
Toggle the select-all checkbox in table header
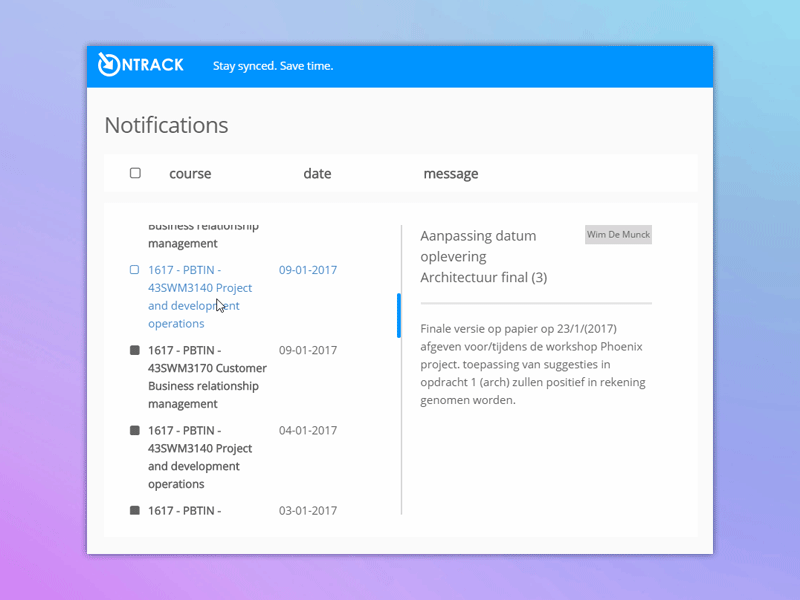[135, 173]
